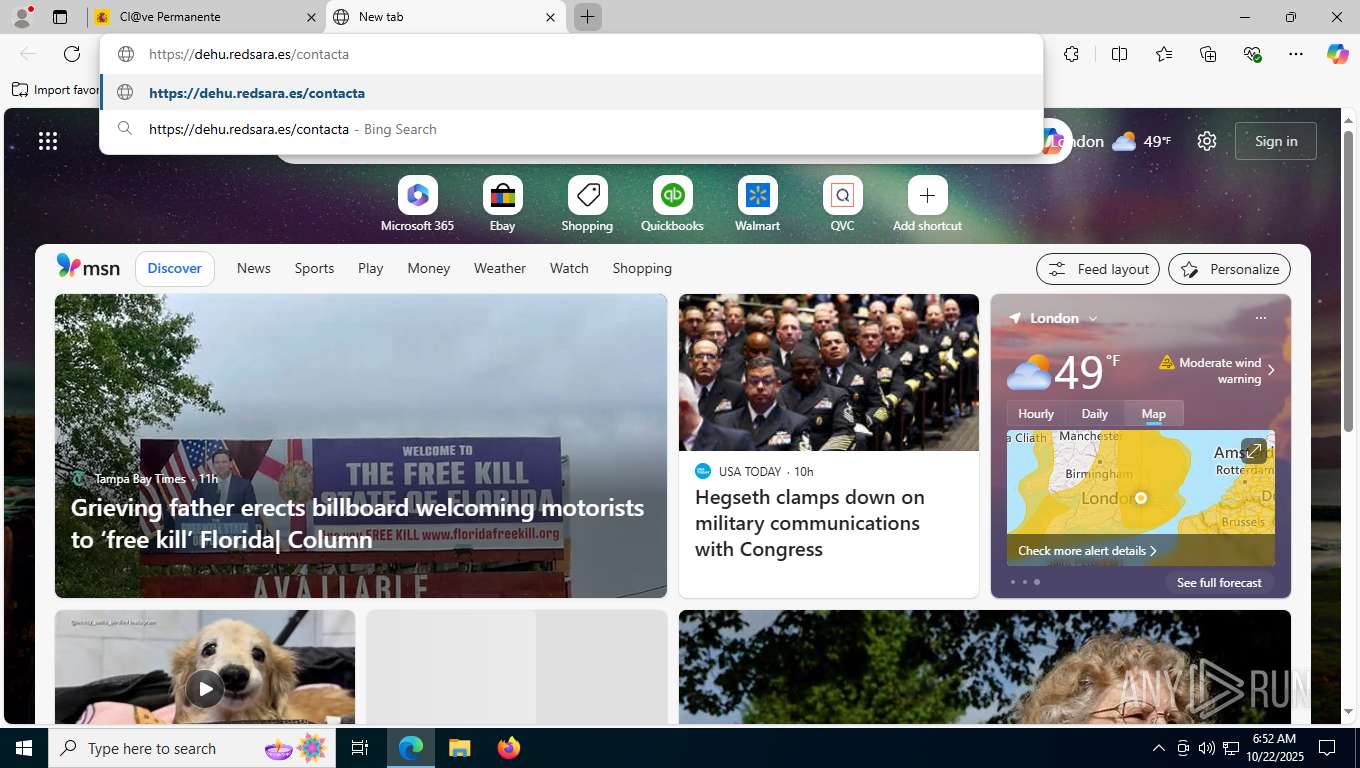Toggle split screen icon in toolbar
Viewport: 1360px width, 768px height.
pyautogui.click(x=1120, y=54)
